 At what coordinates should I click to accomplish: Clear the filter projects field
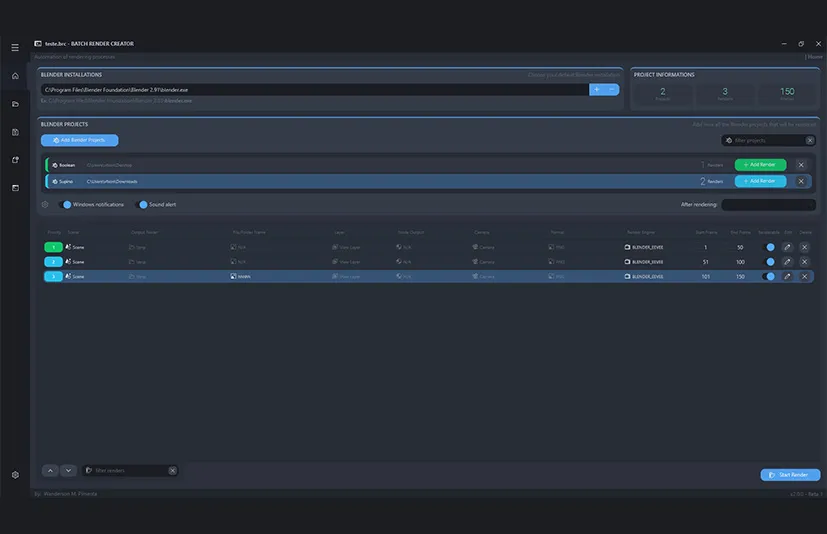[x=810, y=140]
